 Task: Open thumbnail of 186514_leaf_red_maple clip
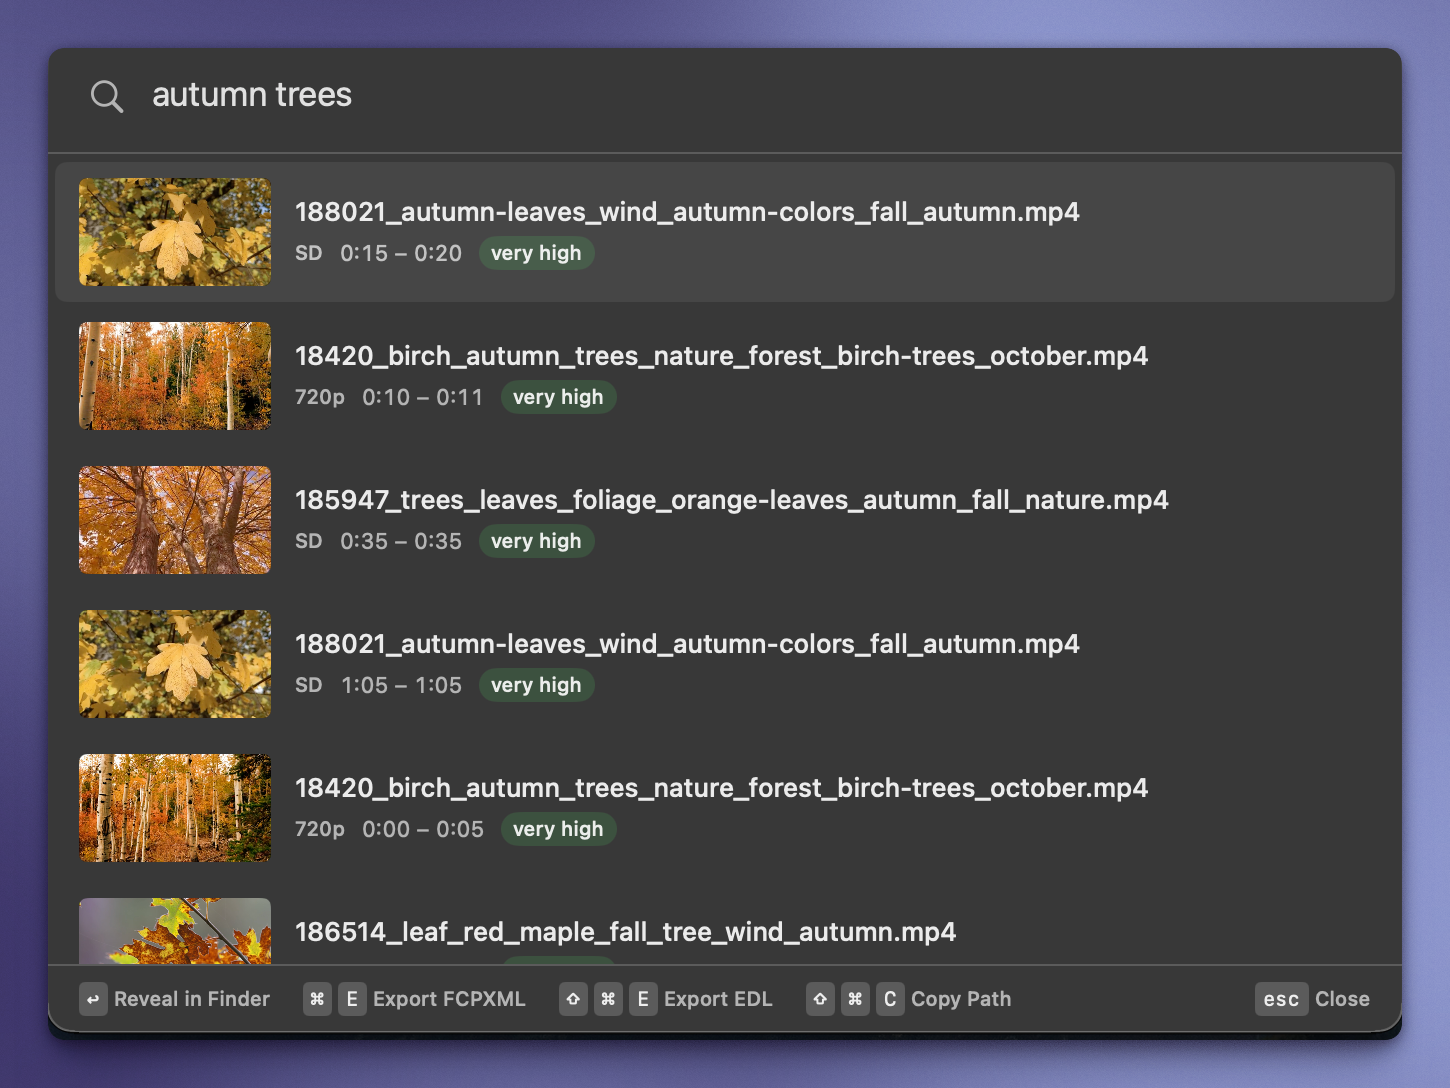175,931
